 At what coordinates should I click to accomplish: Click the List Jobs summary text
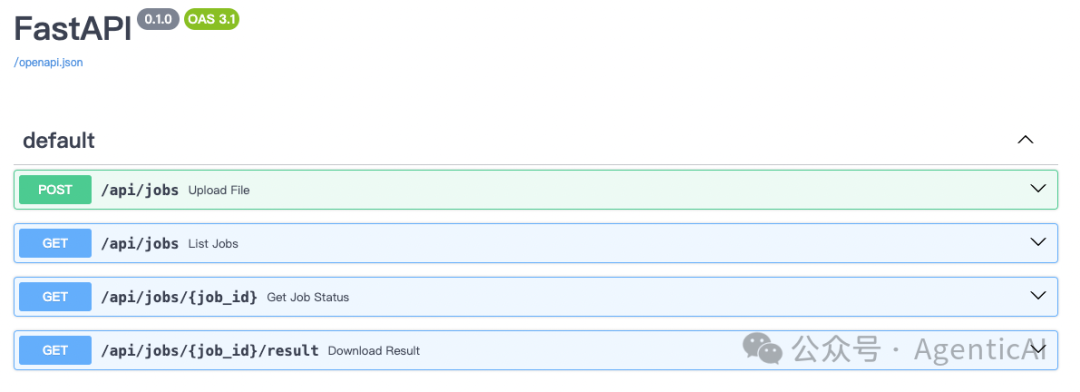tap(214, 244)
